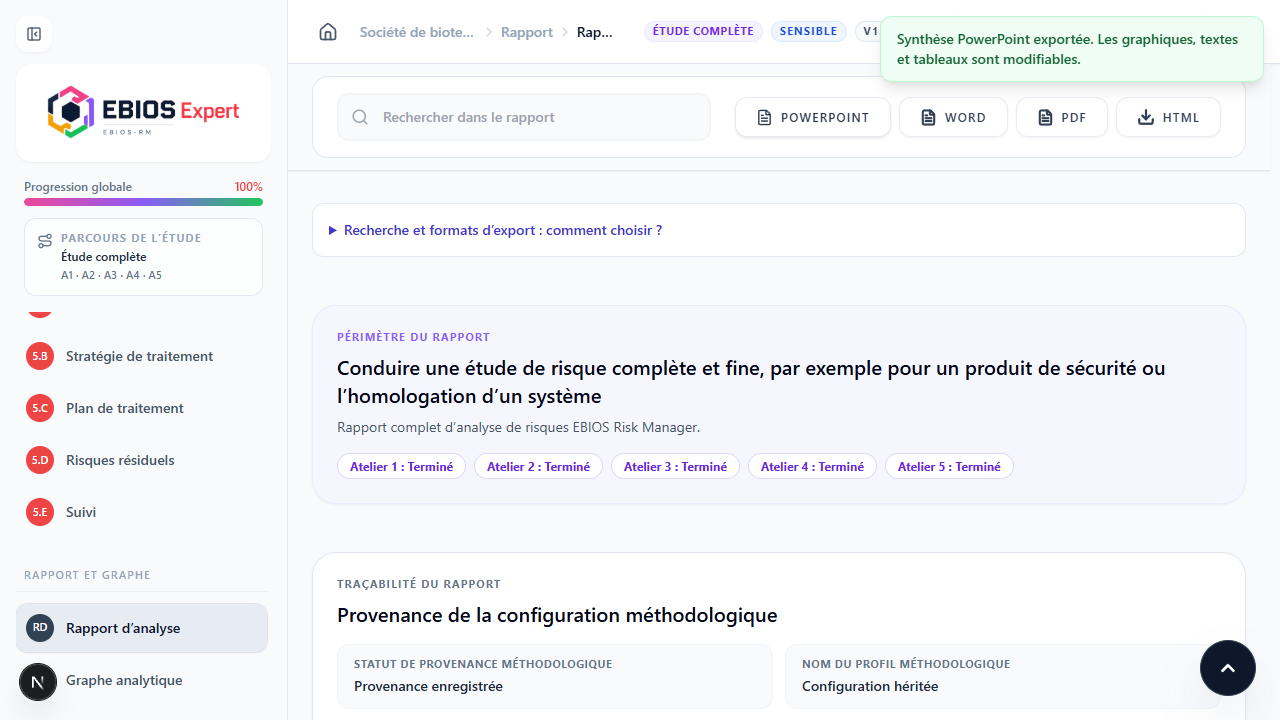Click the EBIOS Expert logo
Viewport: 1280px width, 720px height.
[x=143, y=112]
